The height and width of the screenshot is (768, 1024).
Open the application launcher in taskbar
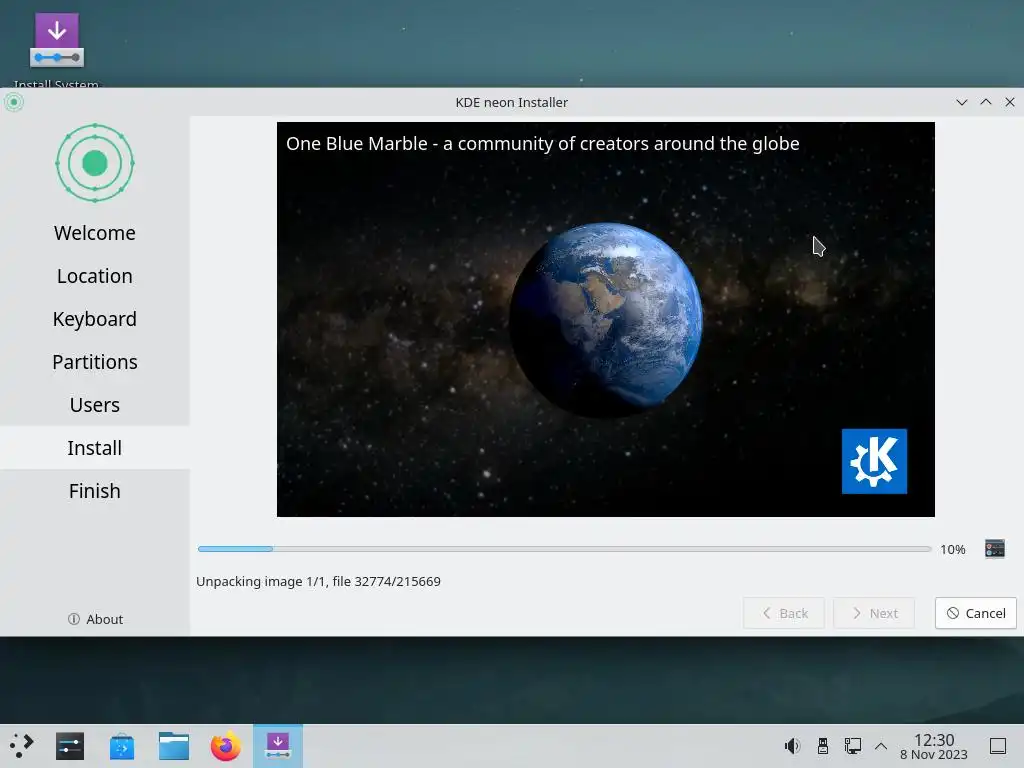pyautogui.click(x=21, y=746)
